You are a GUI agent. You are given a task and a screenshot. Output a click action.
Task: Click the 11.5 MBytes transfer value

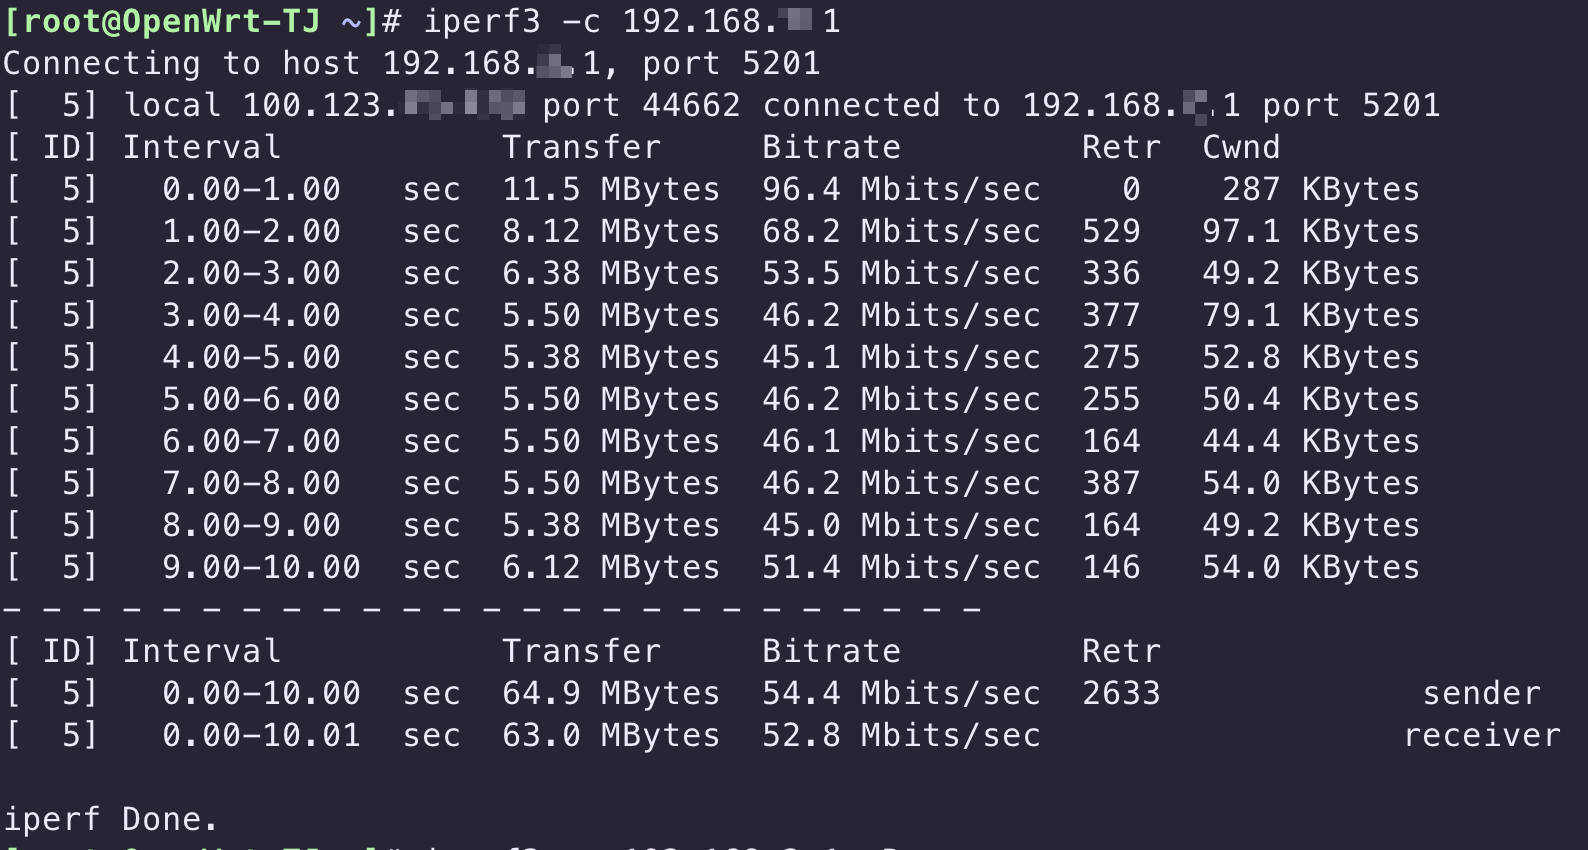[610, 189]
